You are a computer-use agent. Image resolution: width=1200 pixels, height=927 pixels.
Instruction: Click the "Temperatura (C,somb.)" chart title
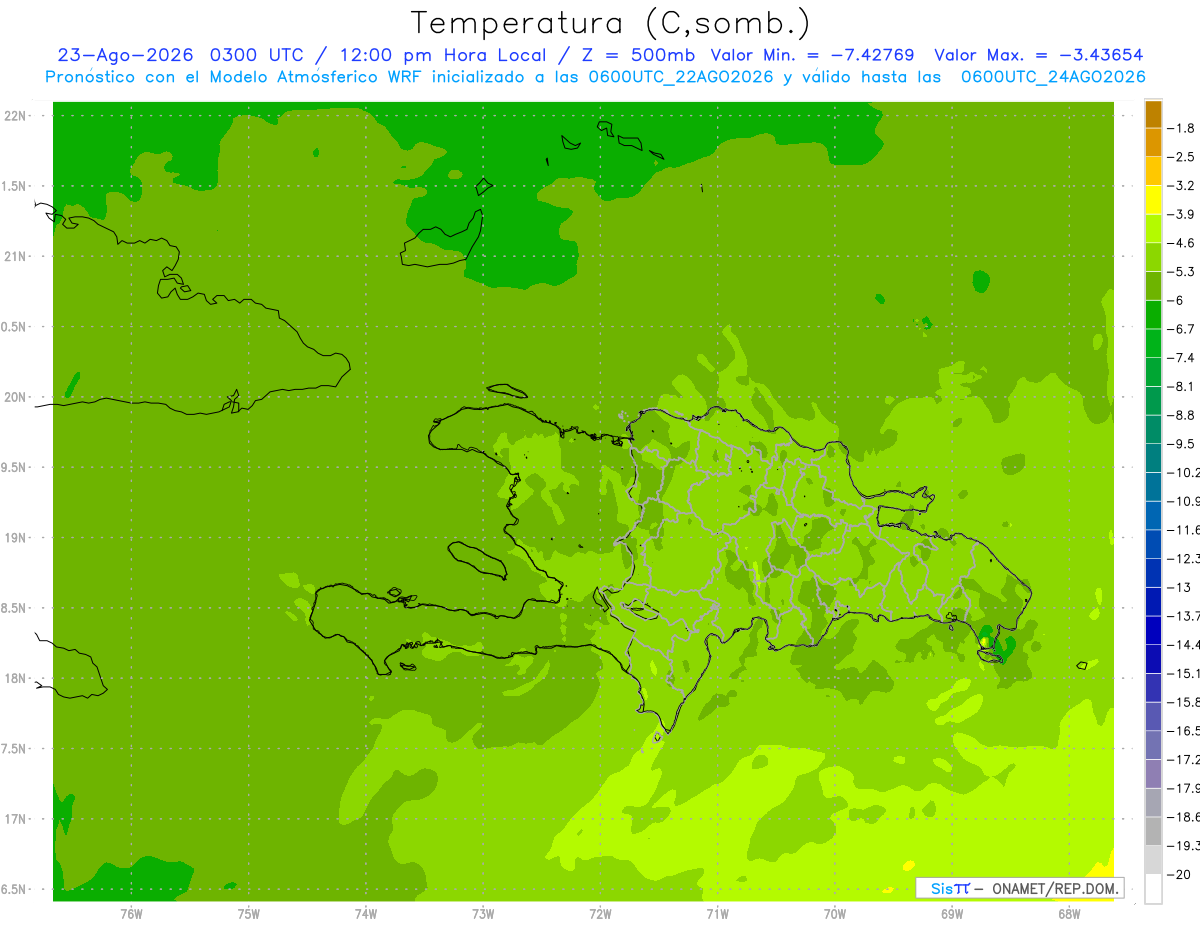pos(611,23)
